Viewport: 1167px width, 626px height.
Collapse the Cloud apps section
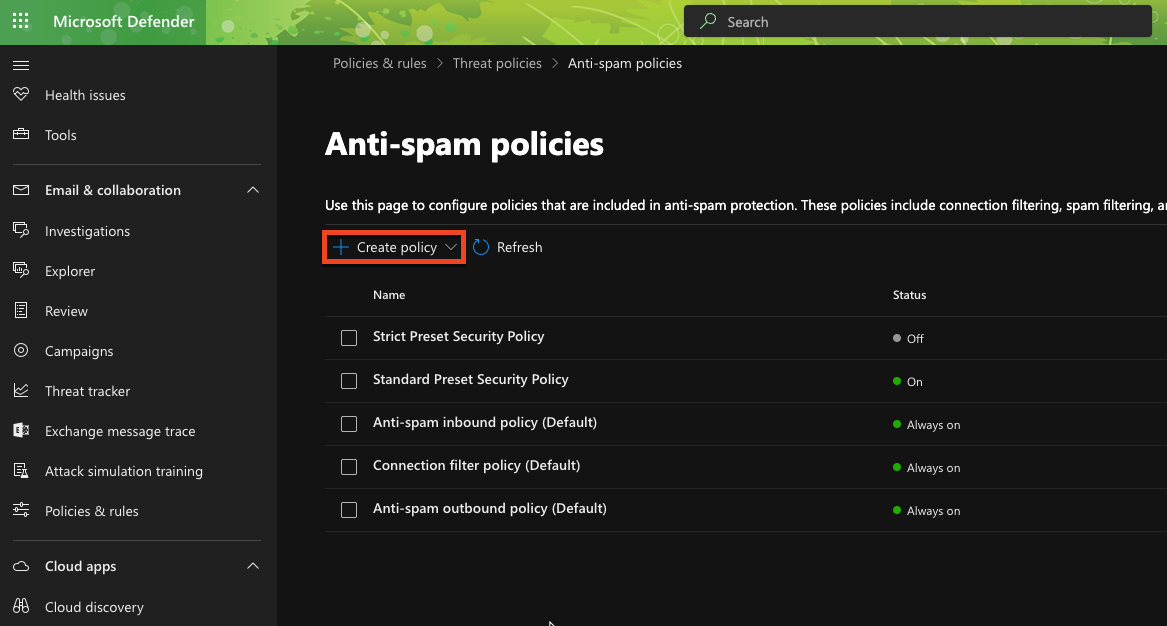(x=253, y=565)
